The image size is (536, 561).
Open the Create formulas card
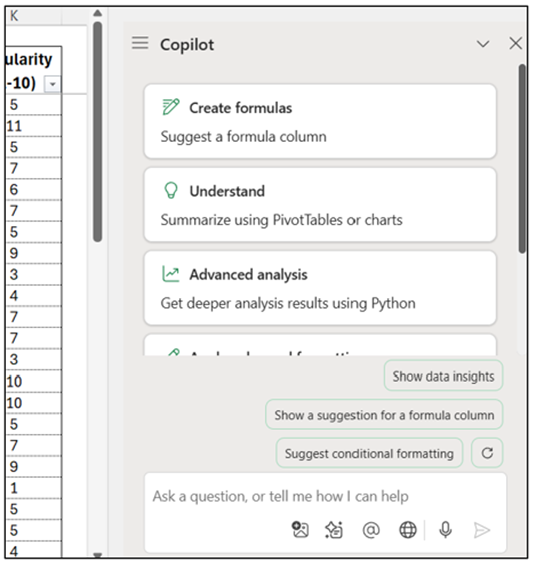tap(320, 121)
